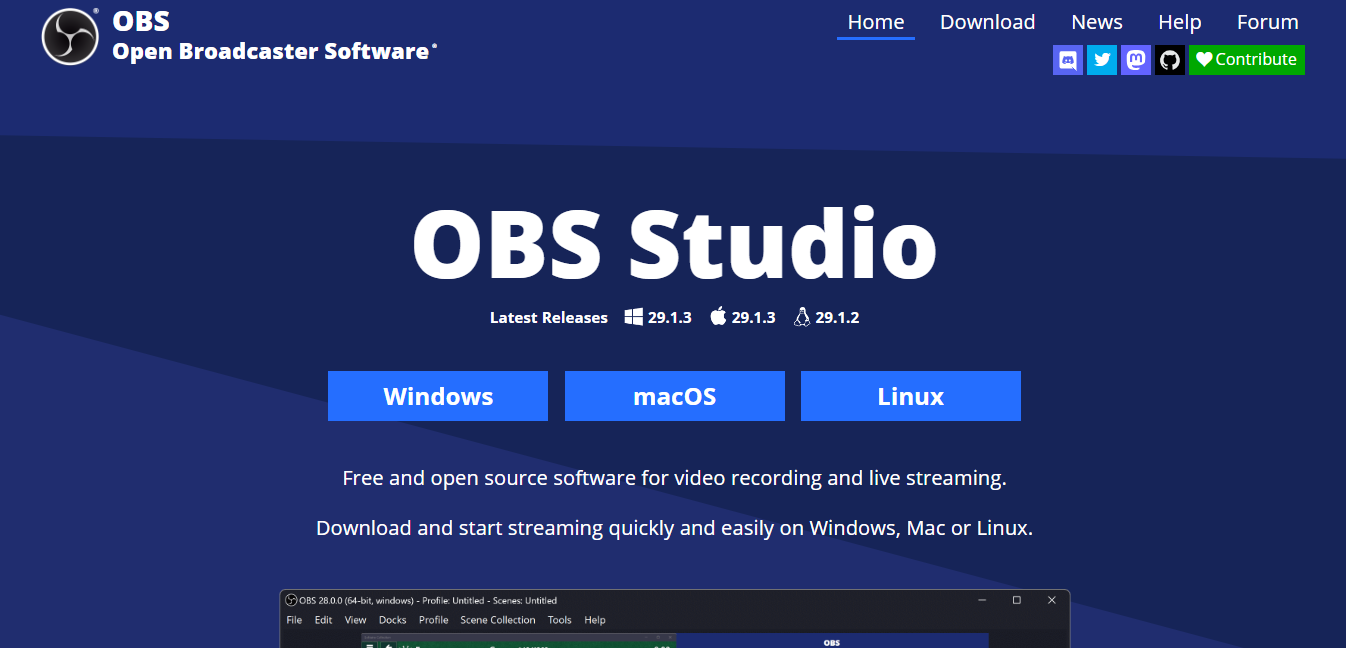Click the Open Broadcaster Software title text
1346x648 pixels.
pos(272,51)
